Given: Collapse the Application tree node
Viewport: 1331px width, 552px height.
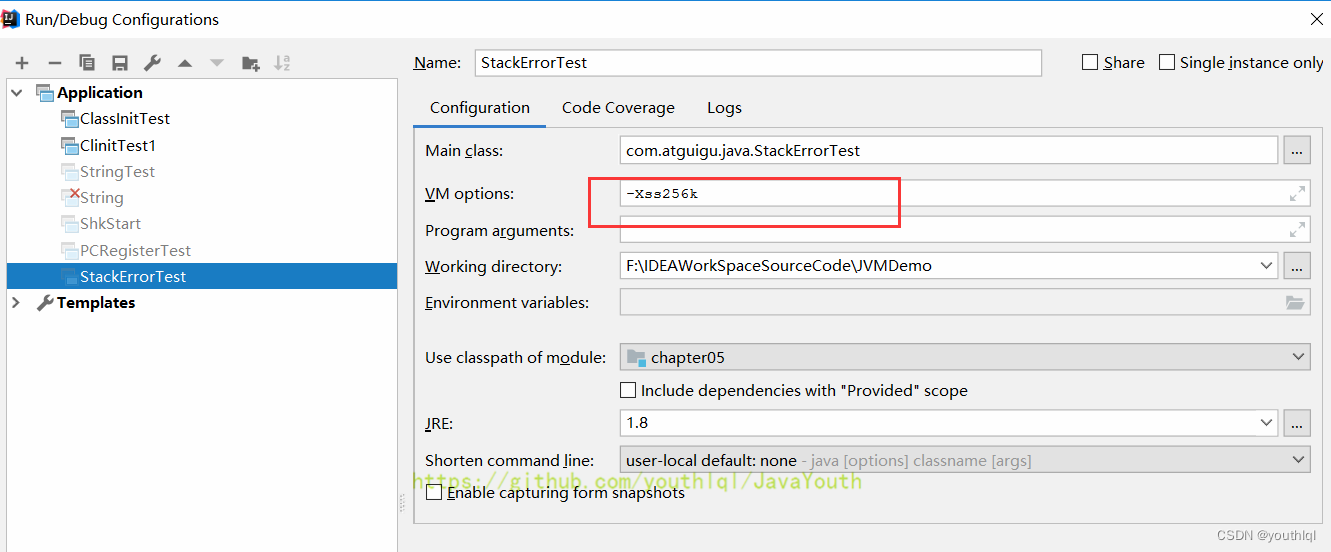Looking at the screenshot, I should pyautogui.click(x=16, y=92).
